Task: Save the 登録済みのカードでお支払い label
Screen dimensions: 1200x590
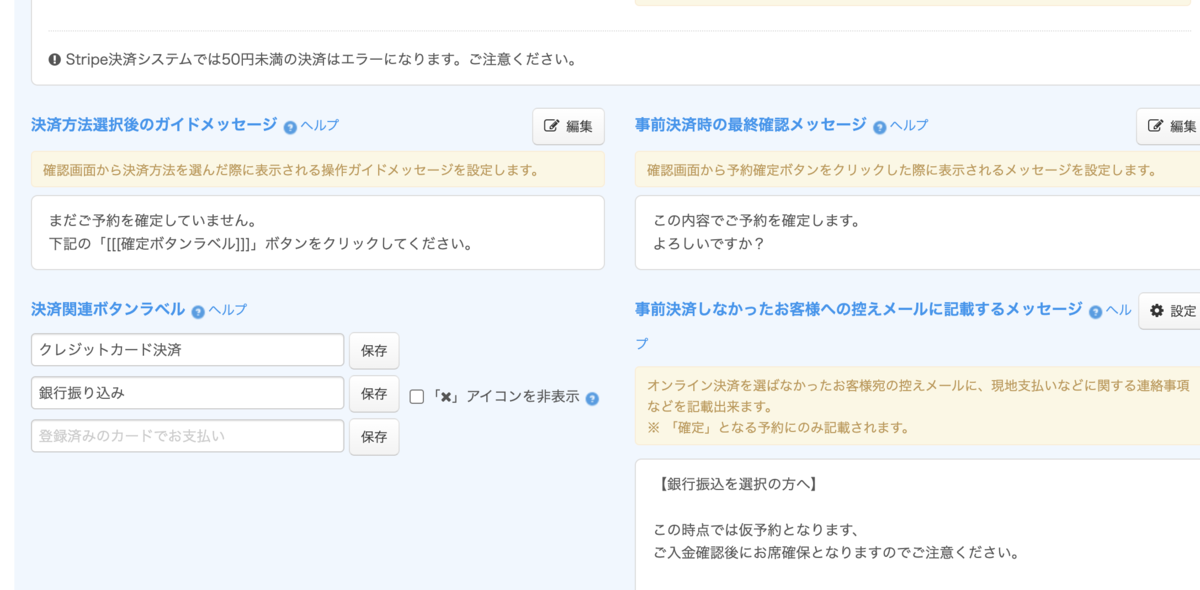Action: tap(374, 437)
